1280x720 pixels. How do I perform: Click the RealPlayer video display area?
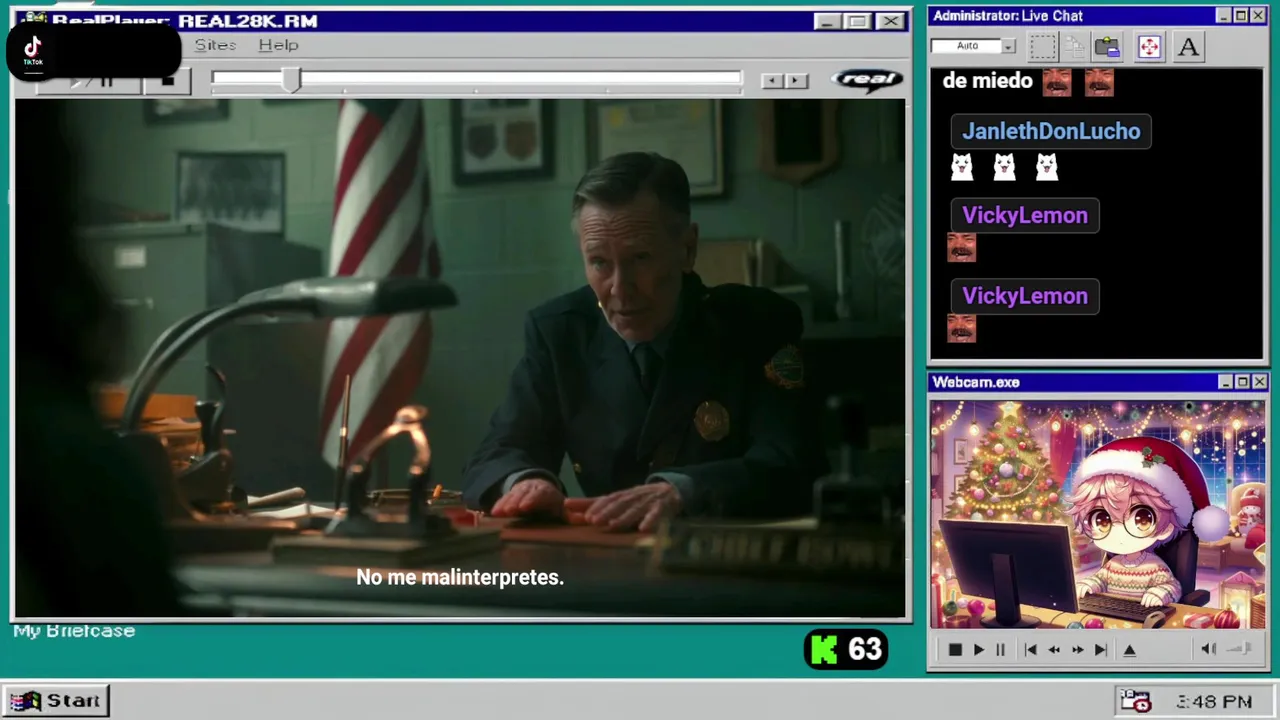tap(460, 358)
